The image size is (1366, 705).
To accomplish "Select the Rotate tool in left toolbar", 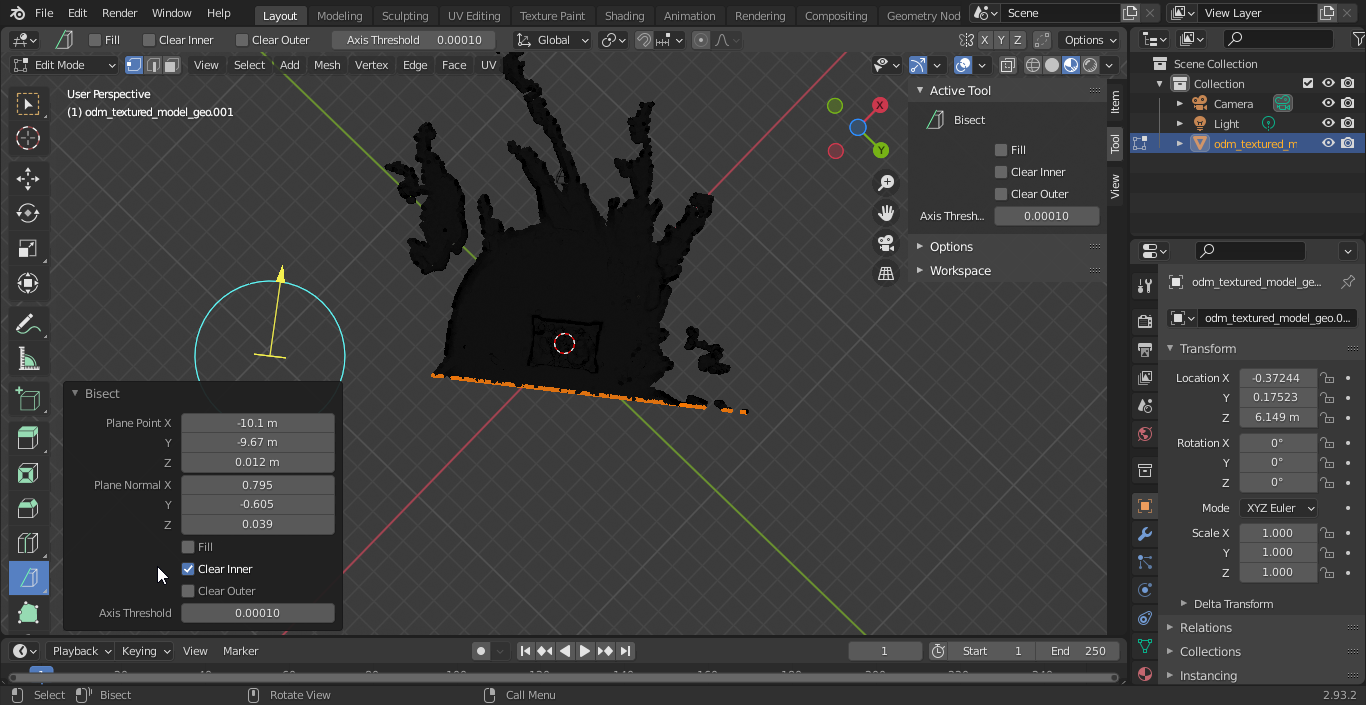I will (x=28, y=213).
